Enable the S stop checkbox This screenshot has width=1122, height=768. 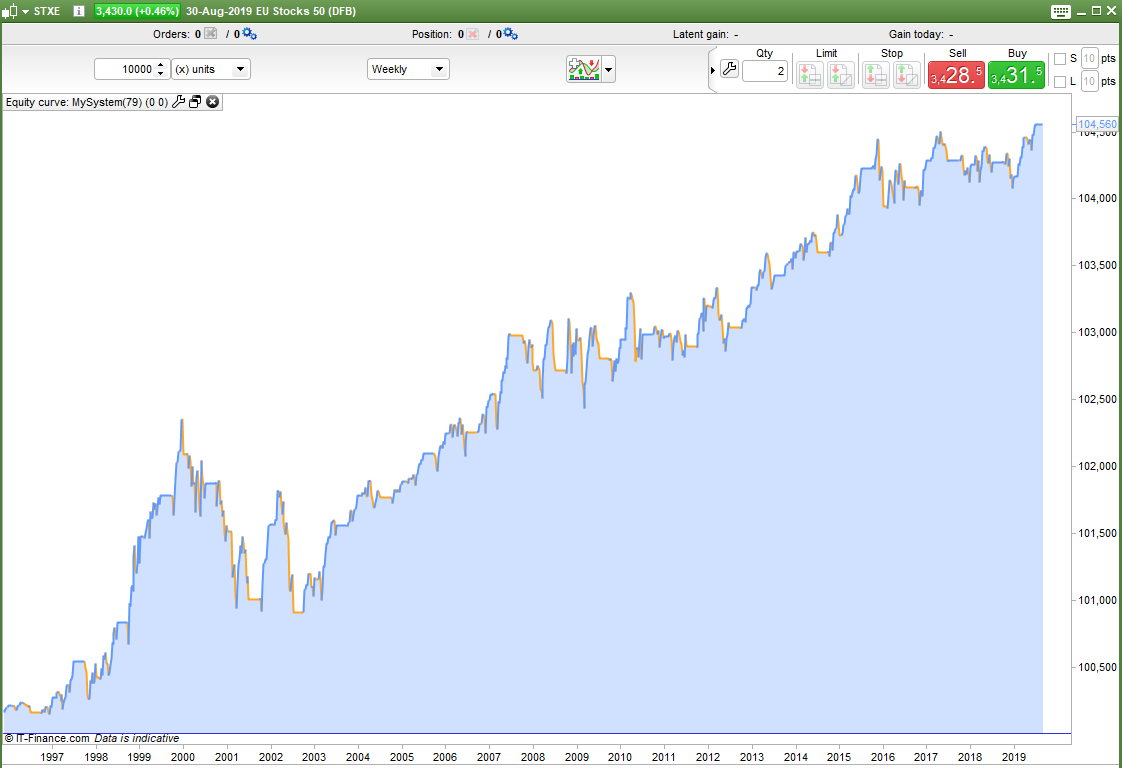pos(1060,59)
